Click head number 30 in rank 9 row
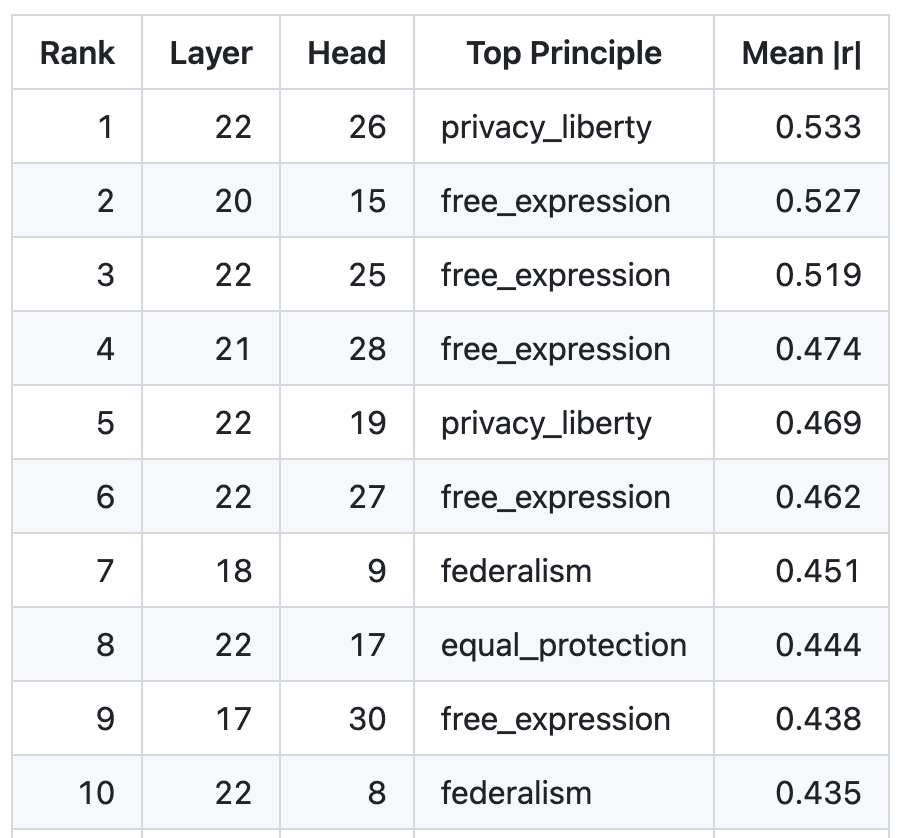This screenshot has height=838, width=902. pyautogui.click(x=367, y=719)
